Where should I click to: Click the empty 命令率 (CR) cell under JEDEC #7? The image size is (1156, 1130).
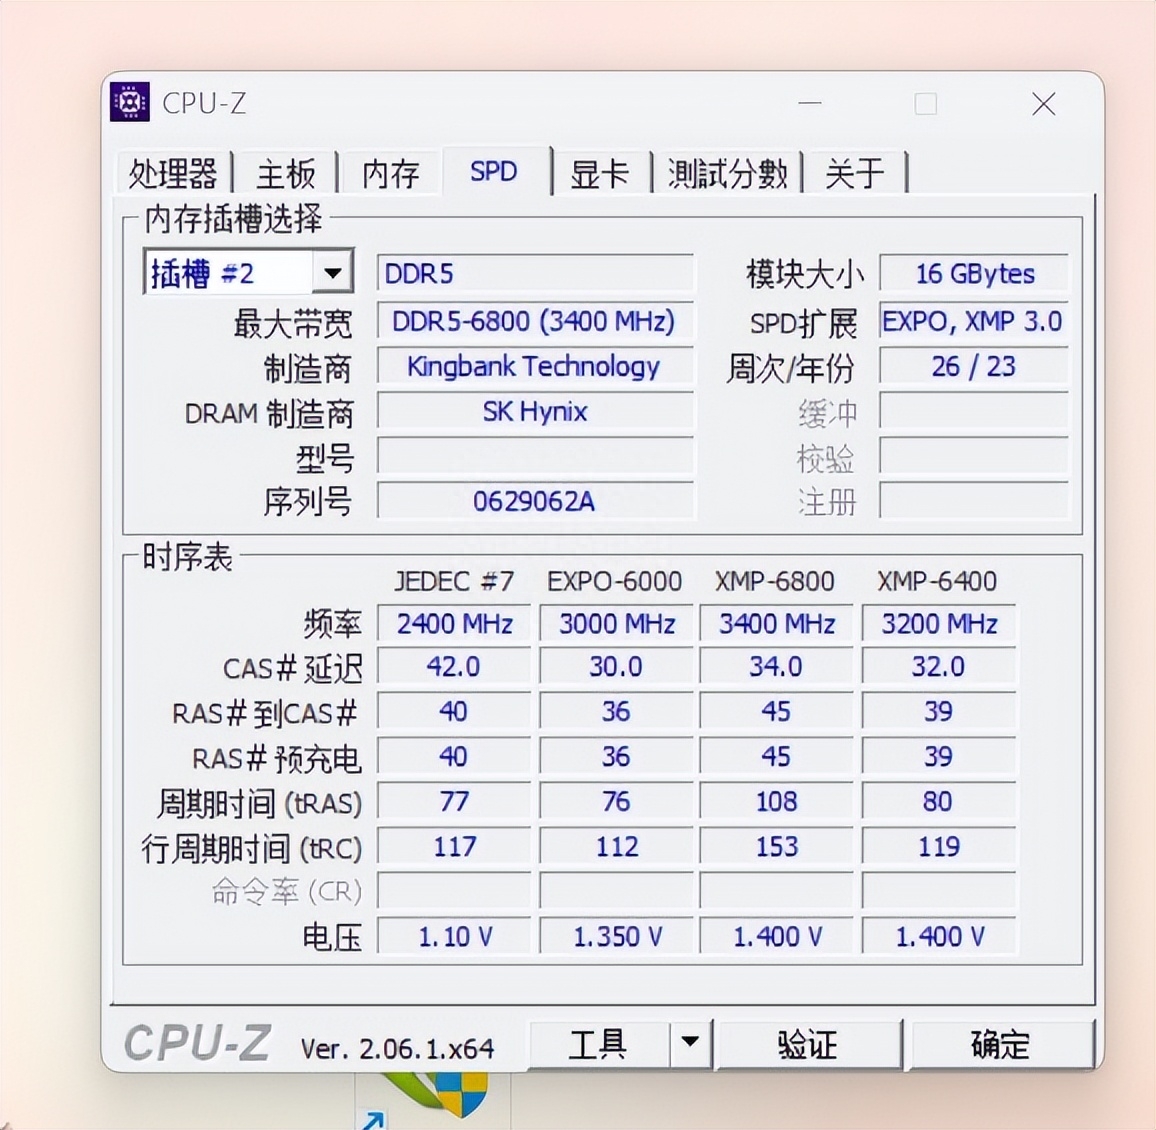454,891
